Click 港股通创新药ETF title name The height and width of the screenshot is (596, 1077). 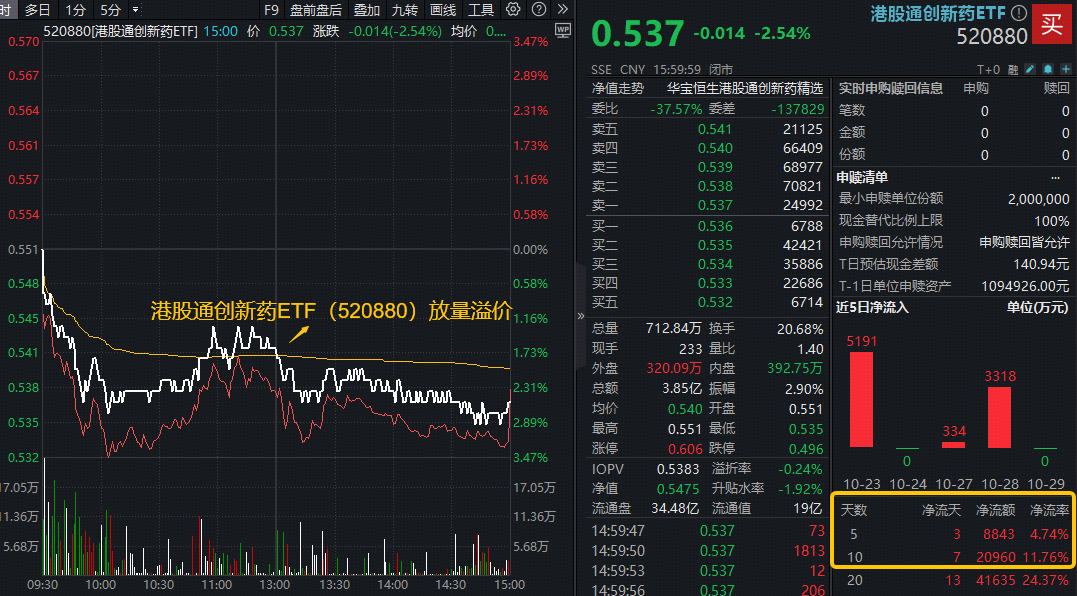click(938, 13)
